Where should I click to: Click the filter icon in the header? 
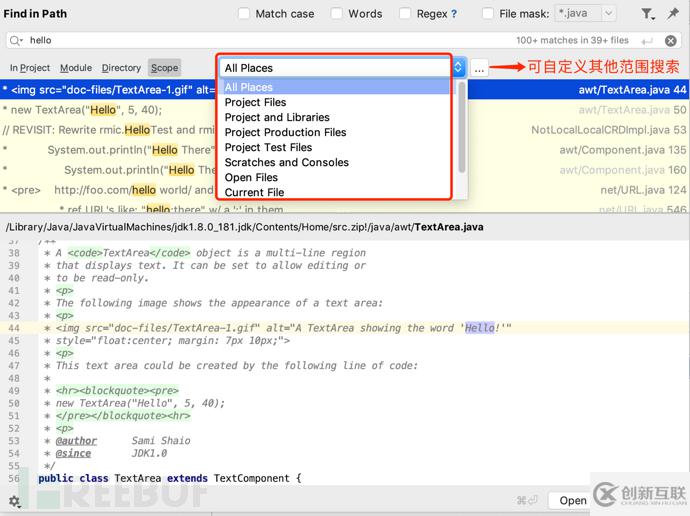point(648,14)
